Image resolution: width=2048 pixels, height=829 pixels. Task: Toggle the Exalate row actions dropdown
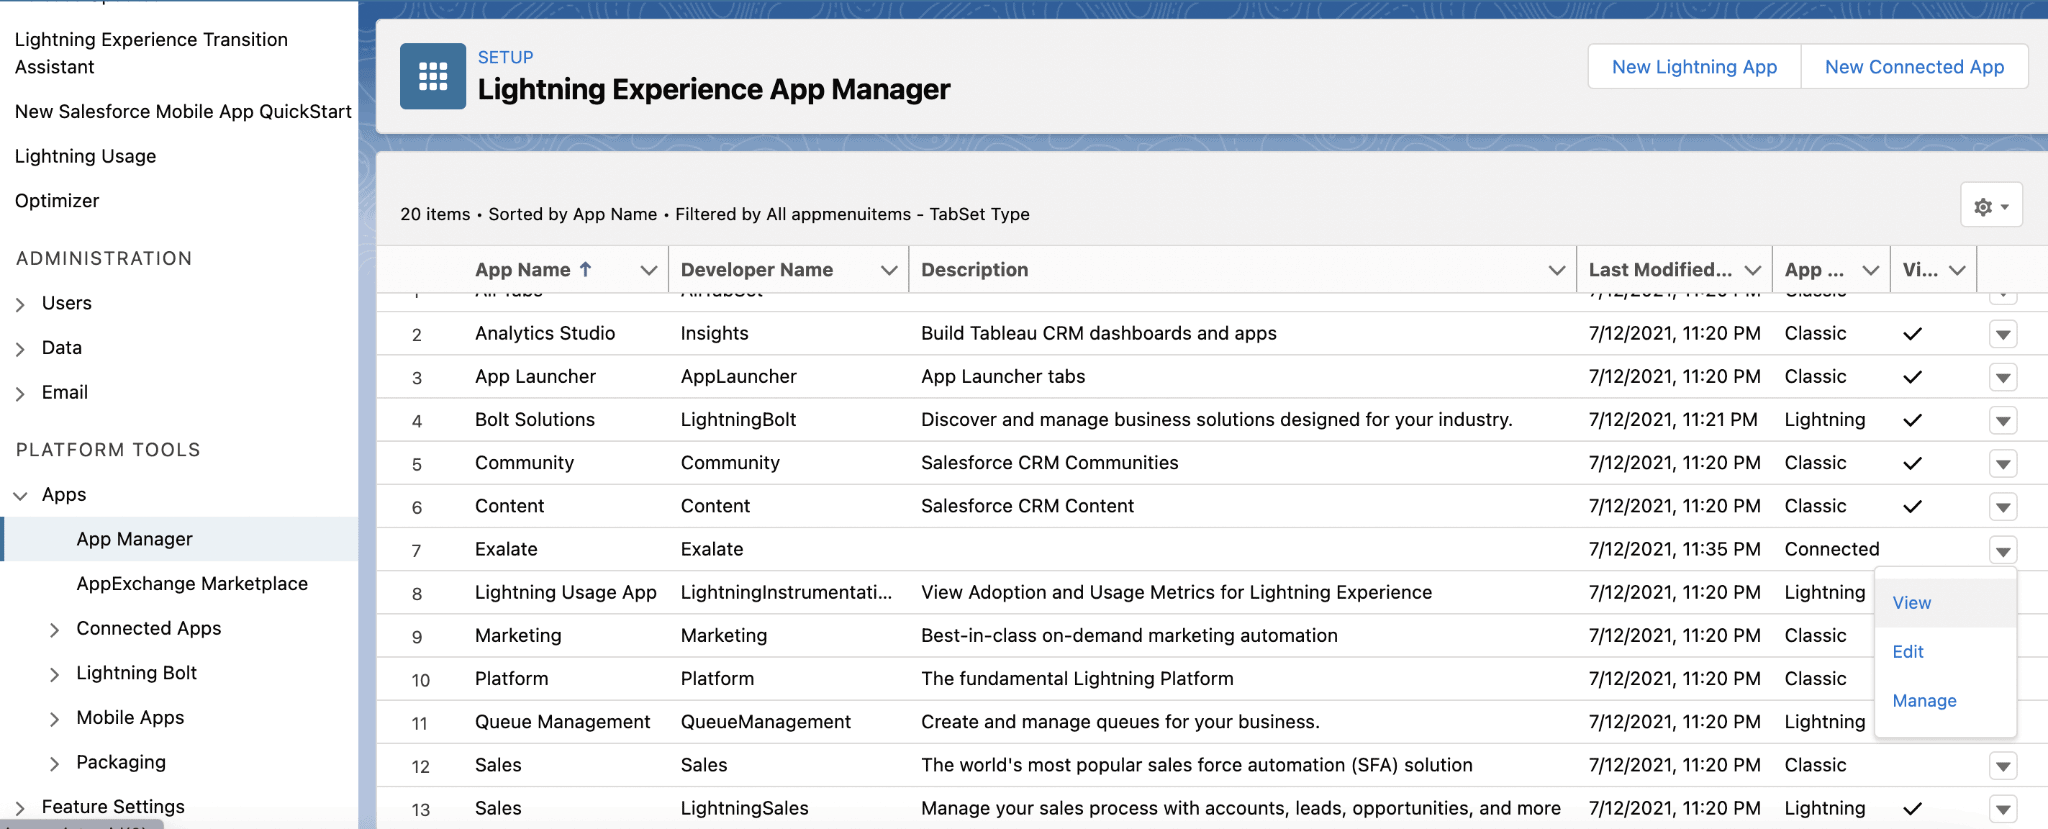[2003, 550]
